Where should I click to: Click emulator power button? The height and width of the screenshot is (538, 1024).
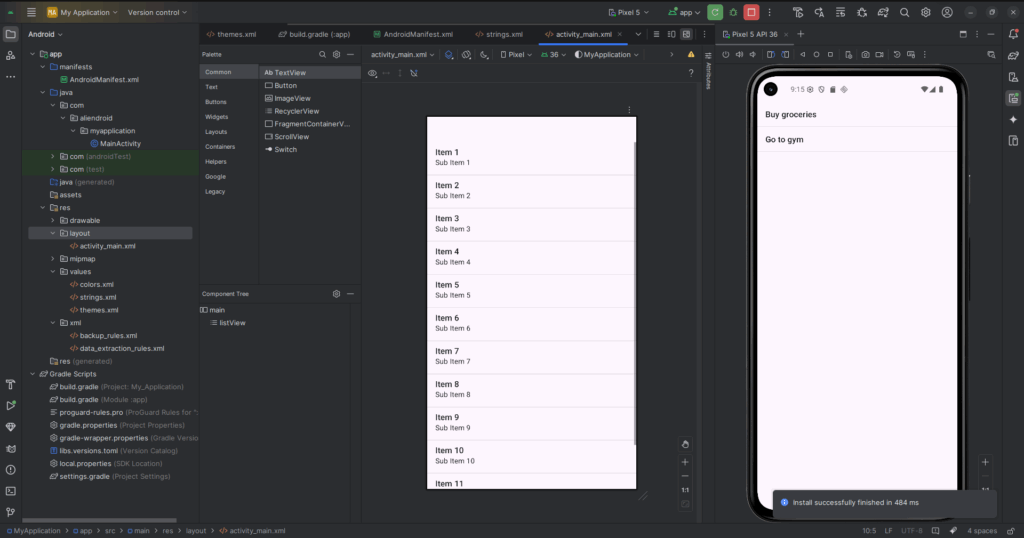[726, 55]
